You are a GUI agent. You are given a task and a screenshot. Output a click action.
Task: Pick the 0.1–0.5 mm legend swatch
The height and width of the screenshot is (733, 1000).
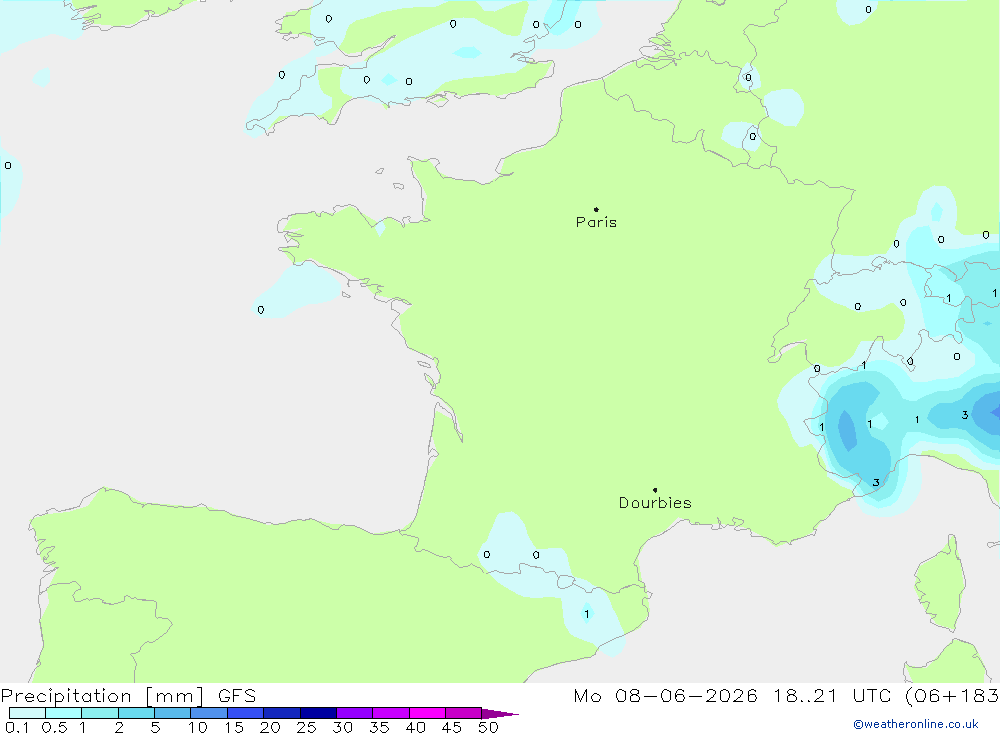tap(27, 713)
